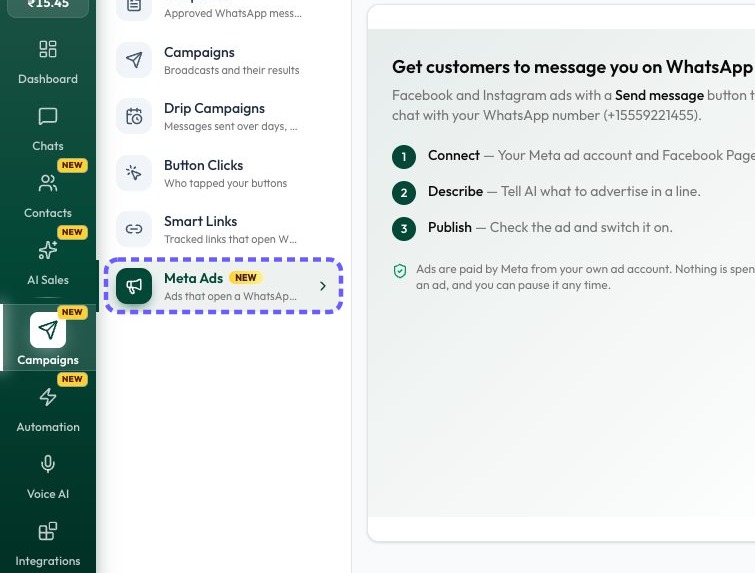Click the bold 'Send message' text
The height and width of the screenshot is (573, 755).
click(659, 95)
